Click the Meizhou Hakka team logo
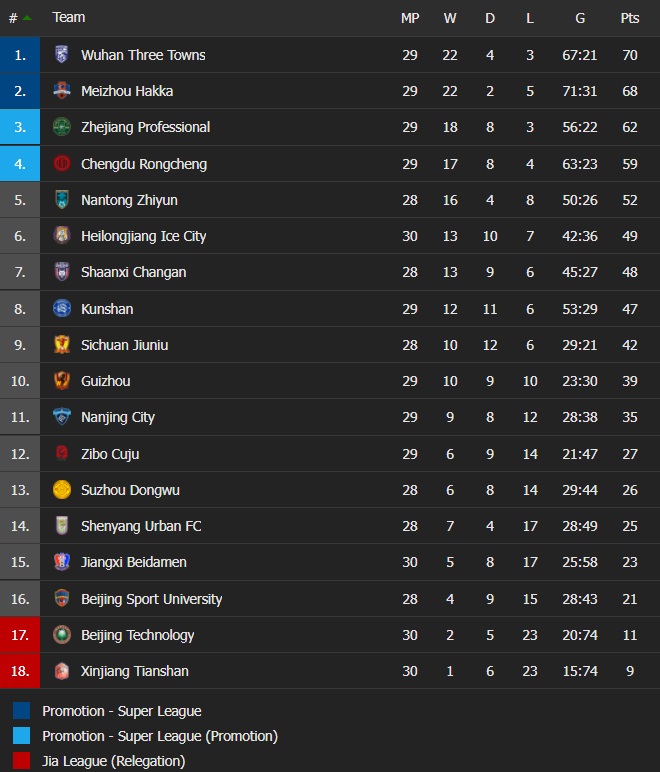Screen dimensions: 660x772 point(62,91)
